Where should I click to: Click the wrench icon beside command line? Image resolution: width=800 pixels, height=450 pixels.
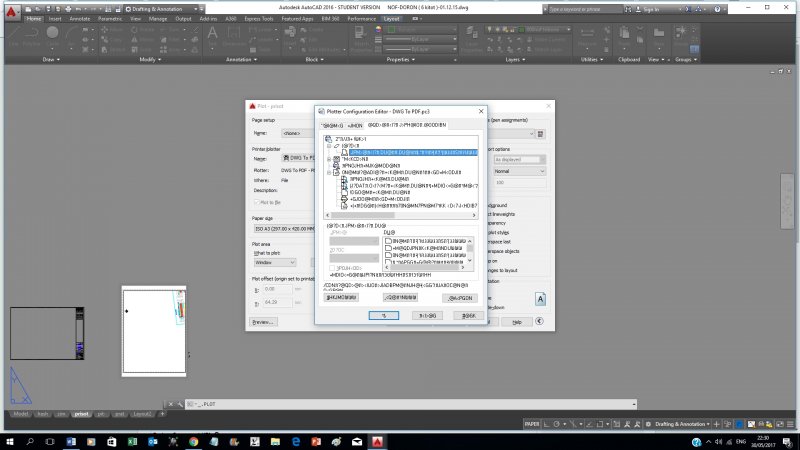click(180, 404)
